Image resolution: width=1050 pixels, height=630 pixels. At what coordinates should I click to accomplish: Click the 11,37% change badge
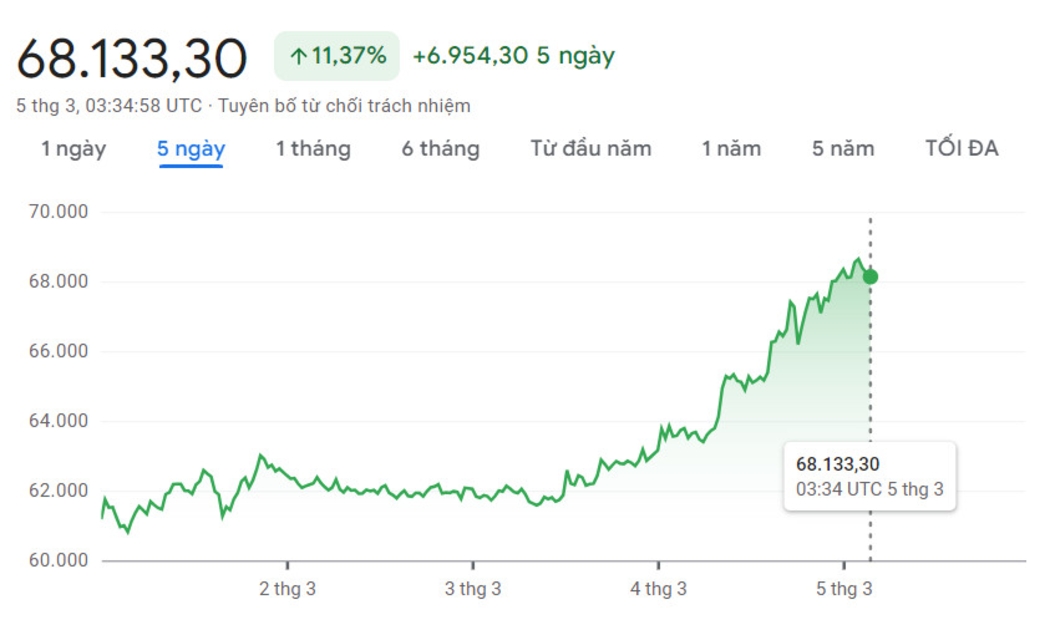coord(337,56)
